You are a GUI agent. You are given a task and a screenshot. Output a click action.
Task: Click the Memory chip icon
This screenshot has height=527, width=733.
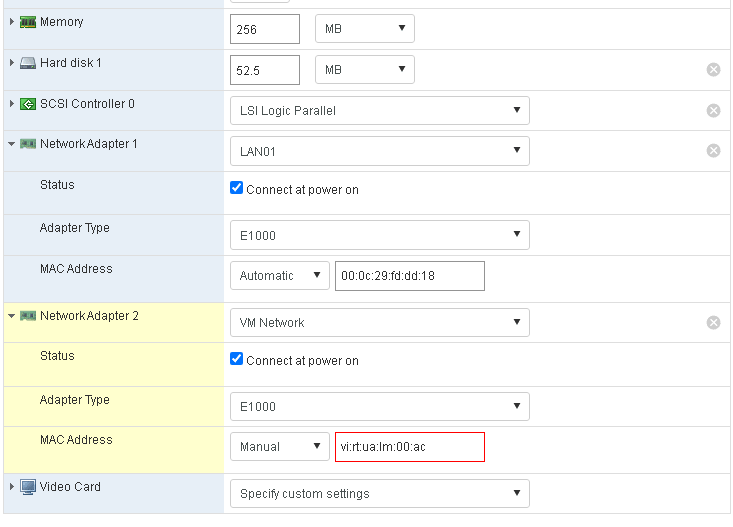[x=28, y=22]
